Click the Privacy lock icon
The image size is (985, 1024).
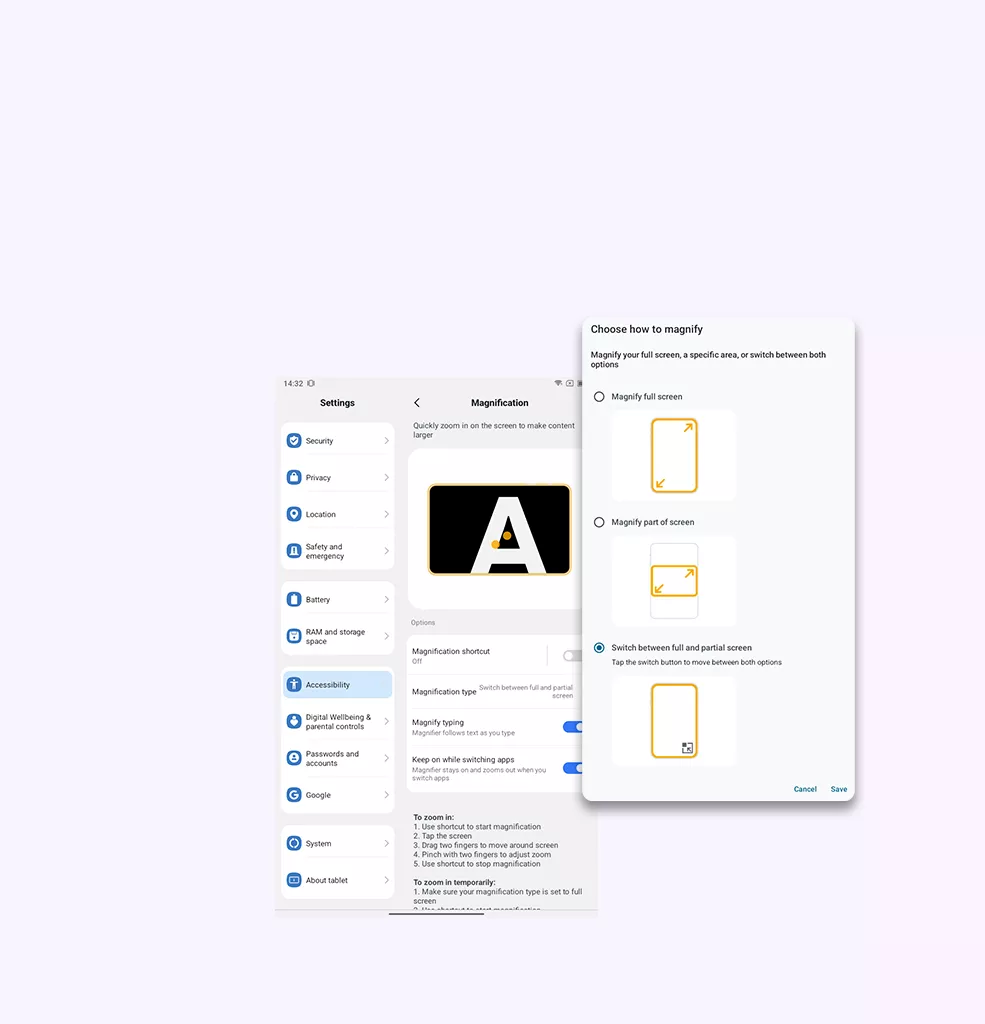coord(294,478)
